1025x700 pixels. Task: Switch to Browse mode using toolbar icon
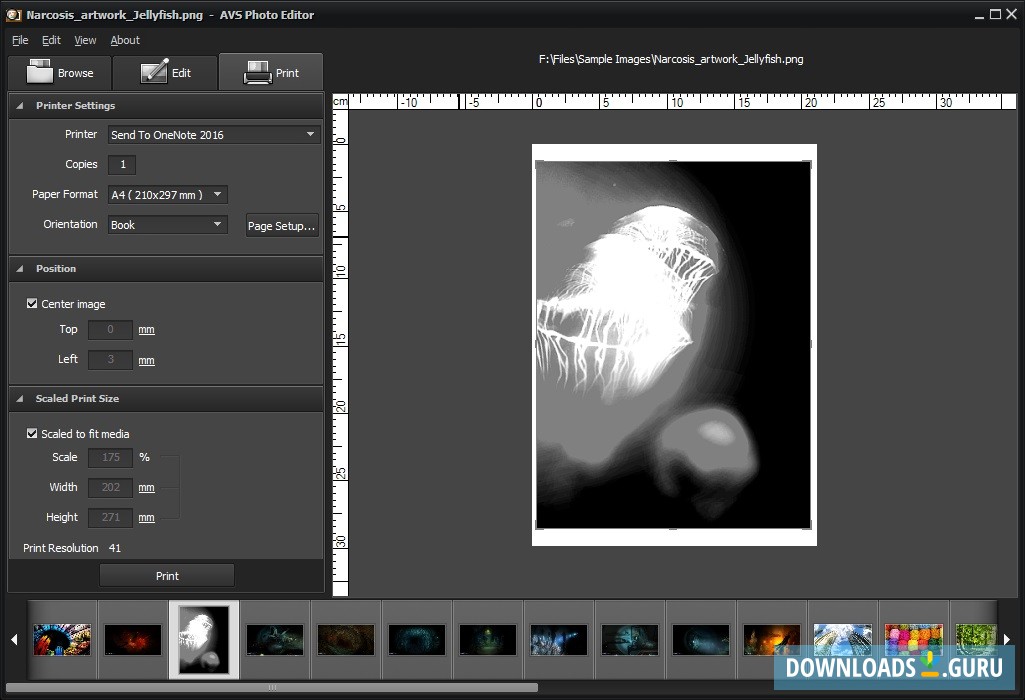coord(59,72)
